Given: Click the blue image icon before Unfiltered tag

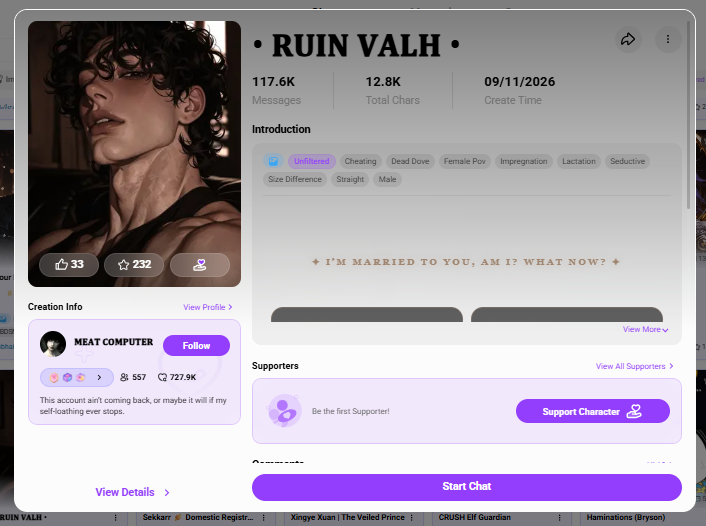Looking at the screenshot, I should point(273,161).
